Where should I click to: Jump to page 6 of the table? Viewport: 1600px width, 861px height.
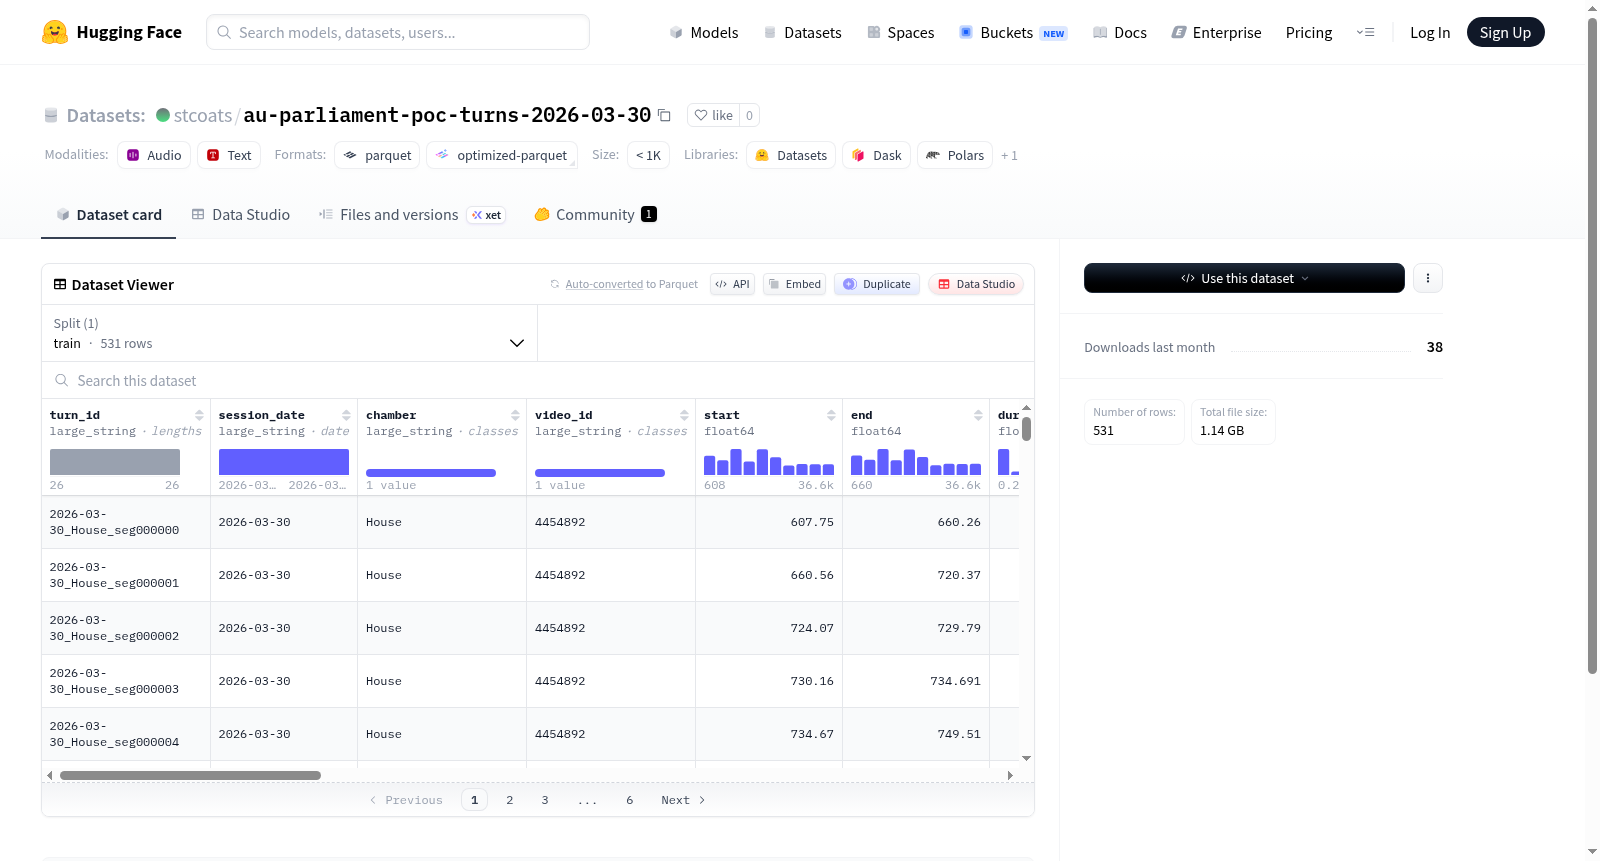point(630,800)
